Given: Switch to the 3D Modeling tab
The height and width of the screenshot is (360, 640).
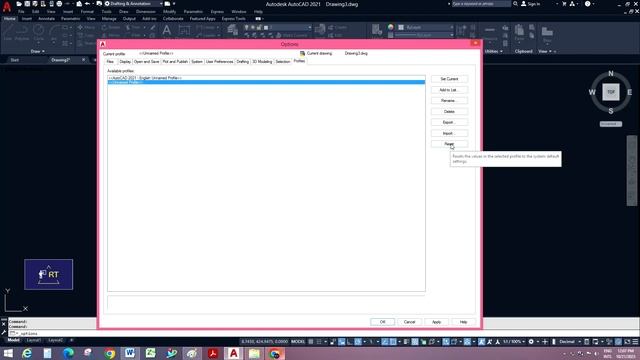Looking at the screenshot, I should (x=262, y=62).
